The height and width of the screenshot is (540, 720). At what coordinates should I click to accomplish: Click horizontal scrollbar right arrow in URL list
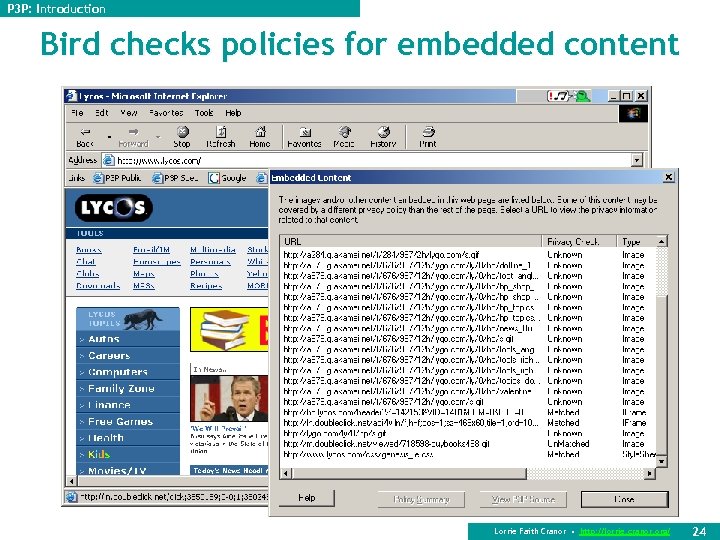650,473
